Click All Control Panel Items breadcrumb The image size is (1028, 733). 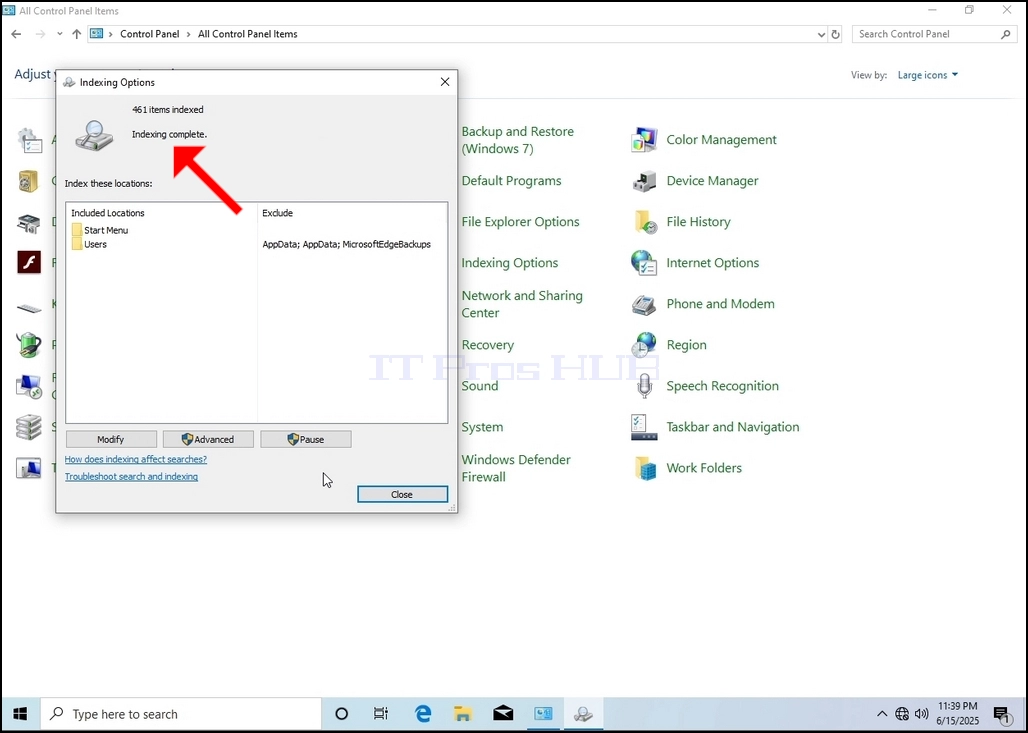[x=248, y=34]
